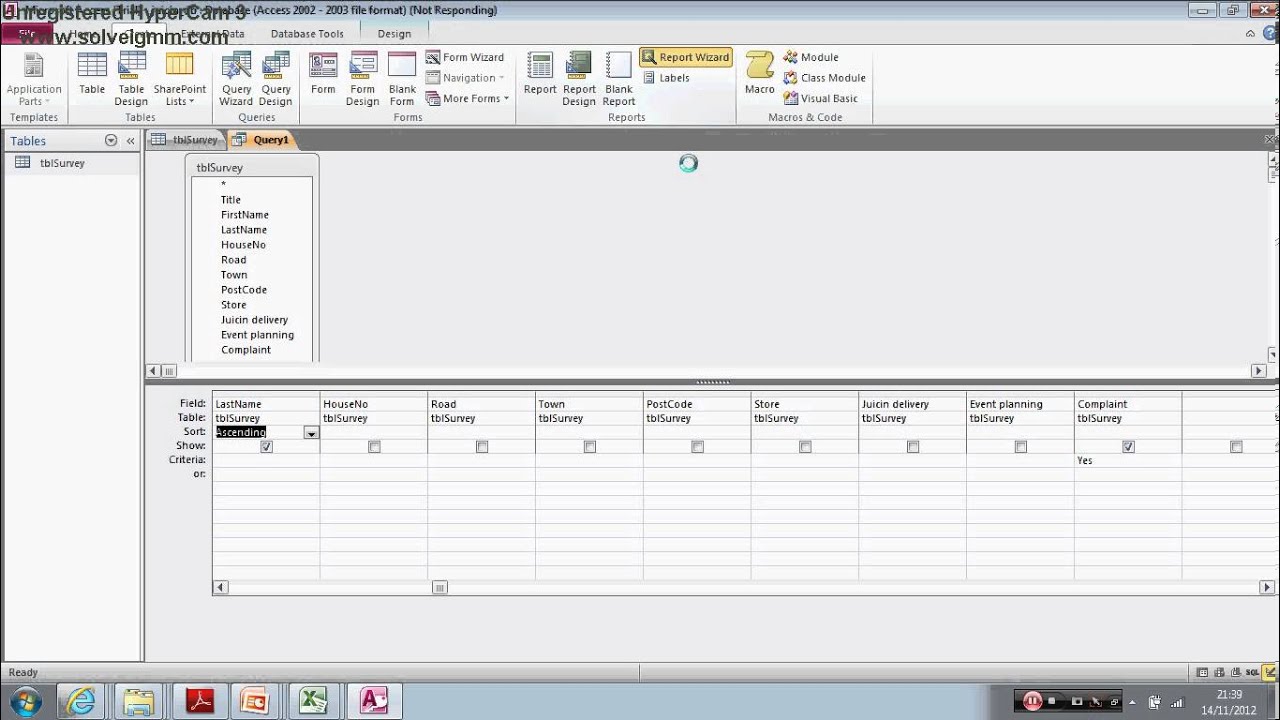Start the Report Wizard

[686, 57]
